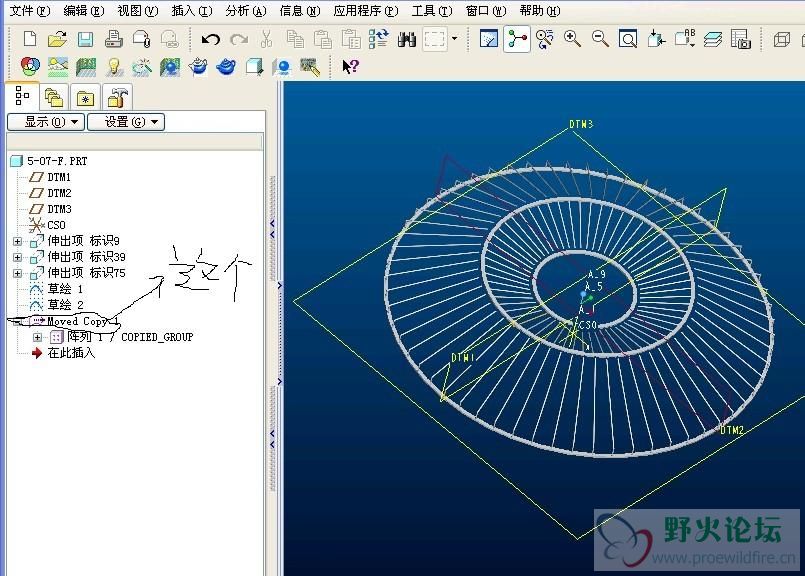Click the solid blue teapot render icon

[x=226, y=67]
